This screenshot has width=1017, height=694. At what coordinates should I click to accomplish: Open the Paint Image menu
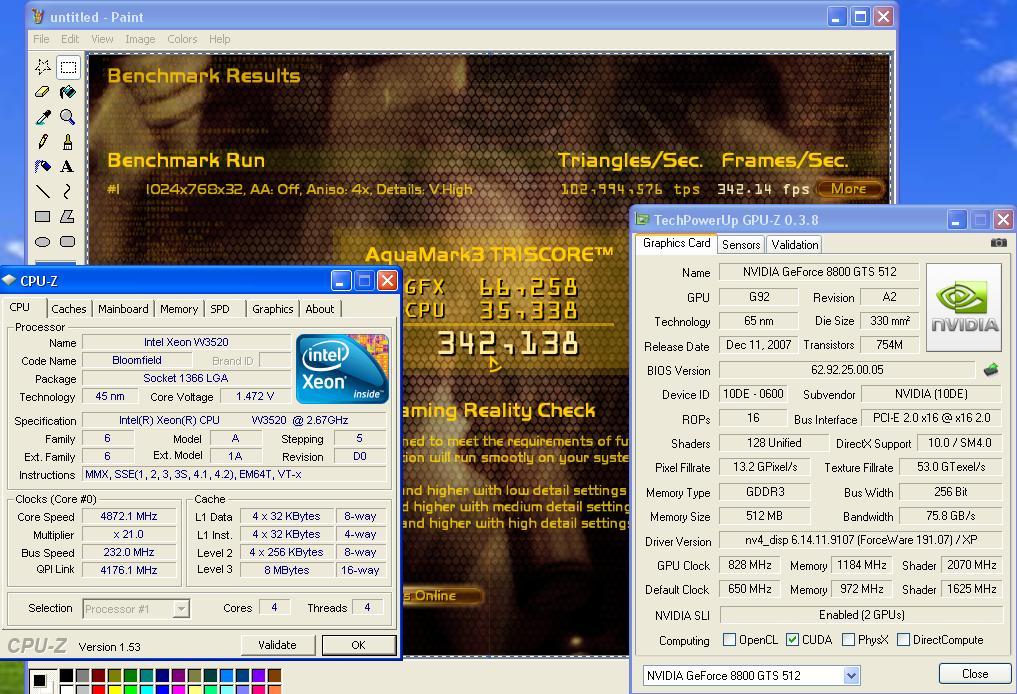click(140, 39)
